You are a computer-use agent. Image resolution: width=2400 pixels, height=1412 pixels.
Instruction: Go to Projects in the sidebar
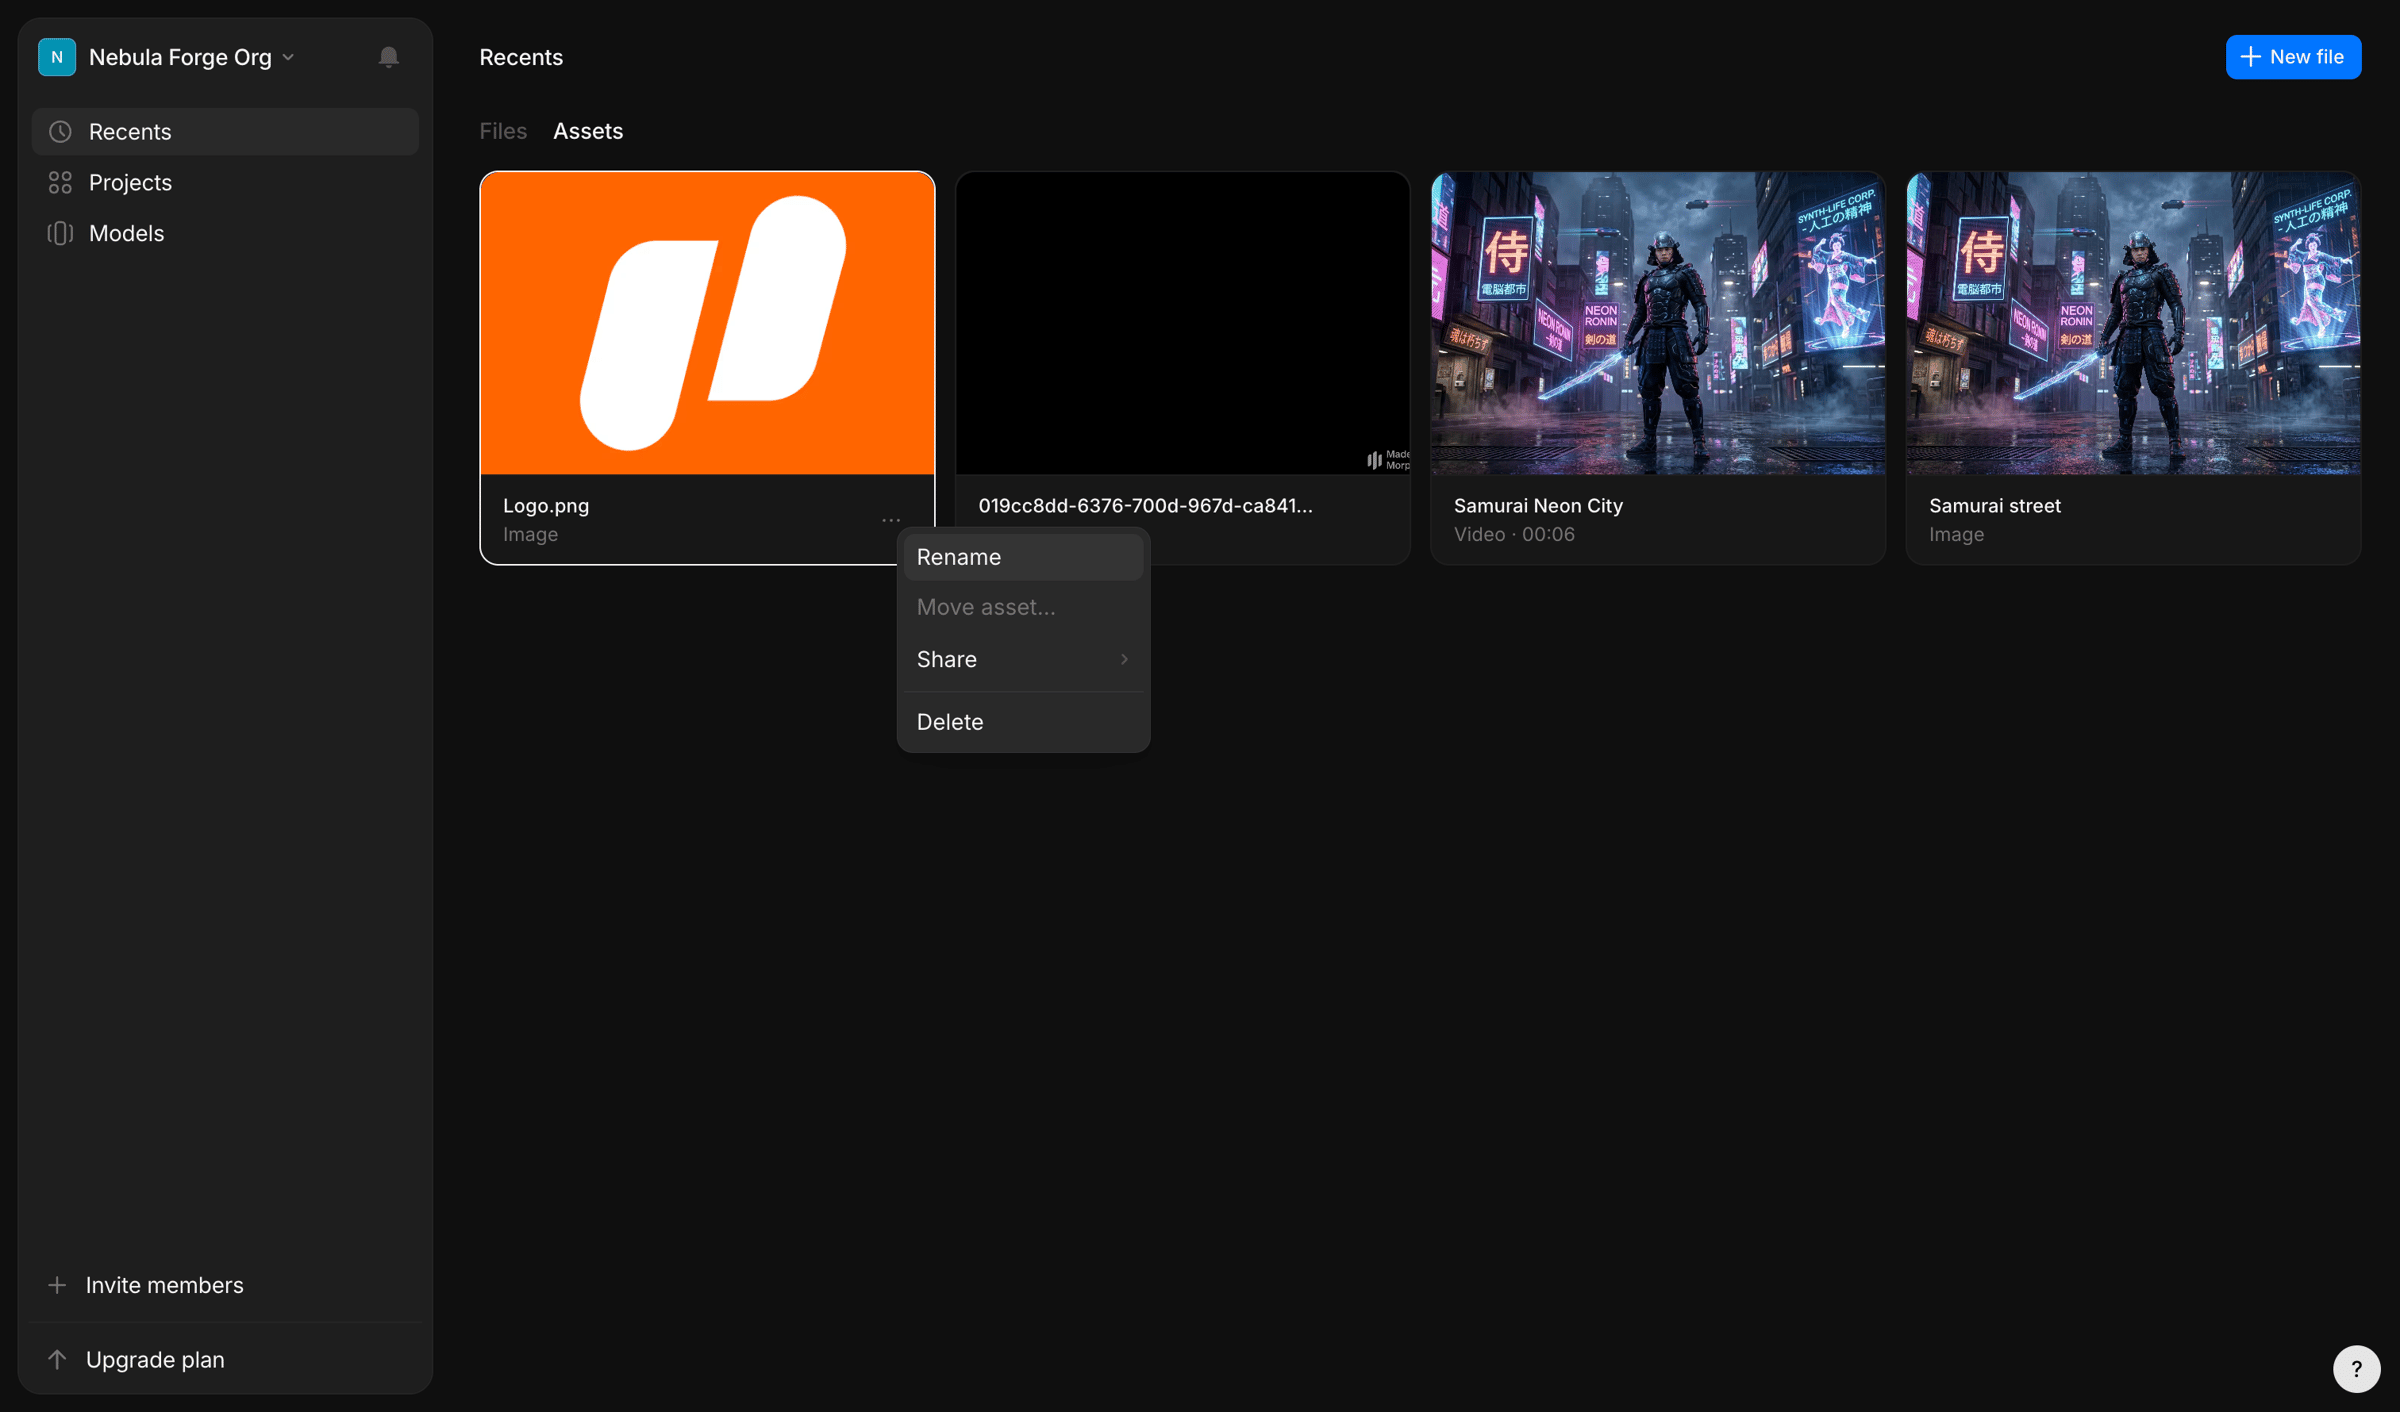[225, 182]
